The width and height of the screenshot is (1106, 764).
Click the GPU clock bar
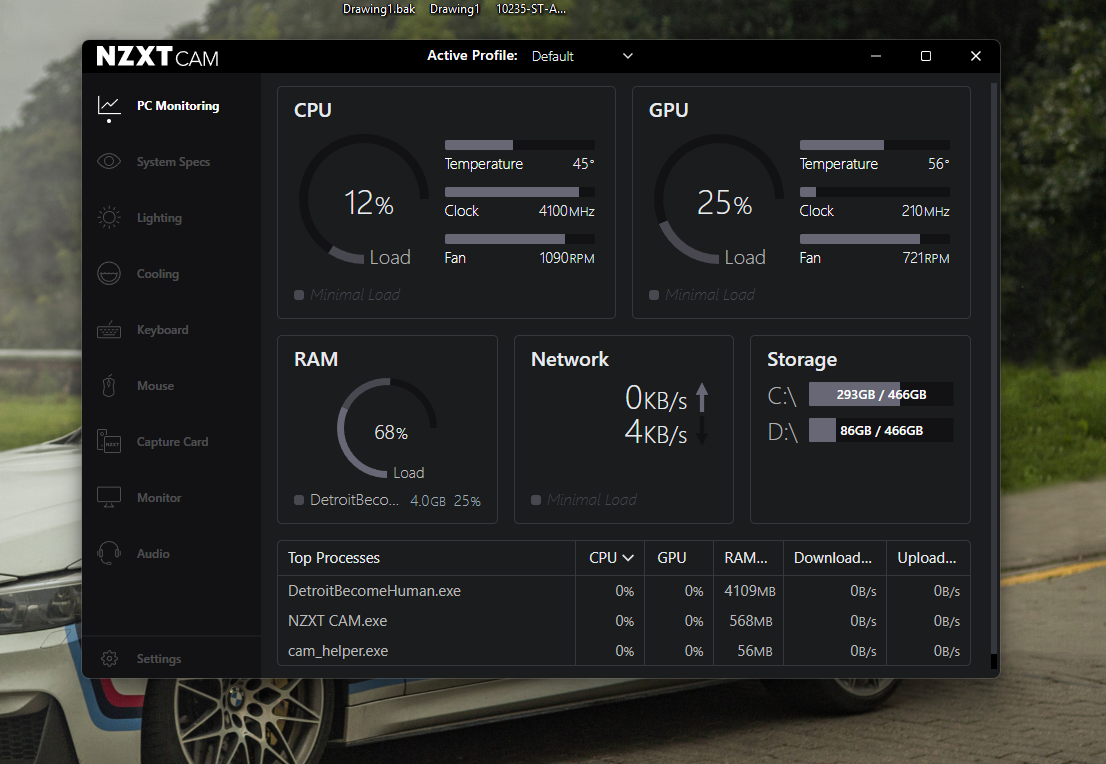[x=875, y=192]
